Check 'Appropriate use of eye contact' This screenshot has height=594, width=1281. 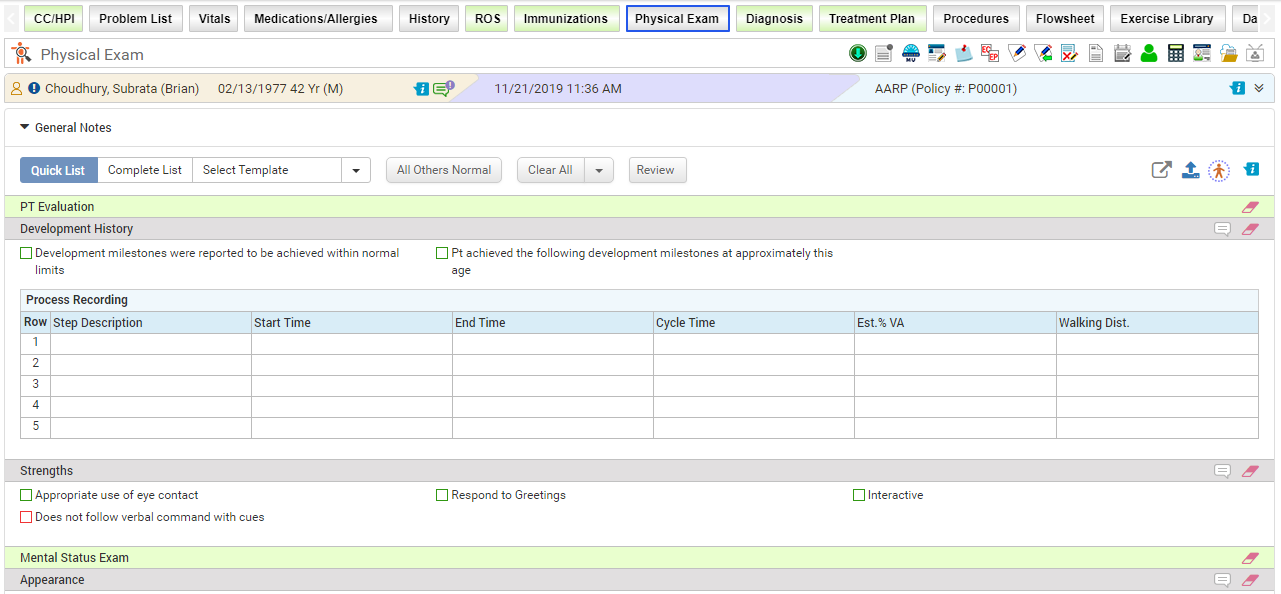click(x=26, y=495)
